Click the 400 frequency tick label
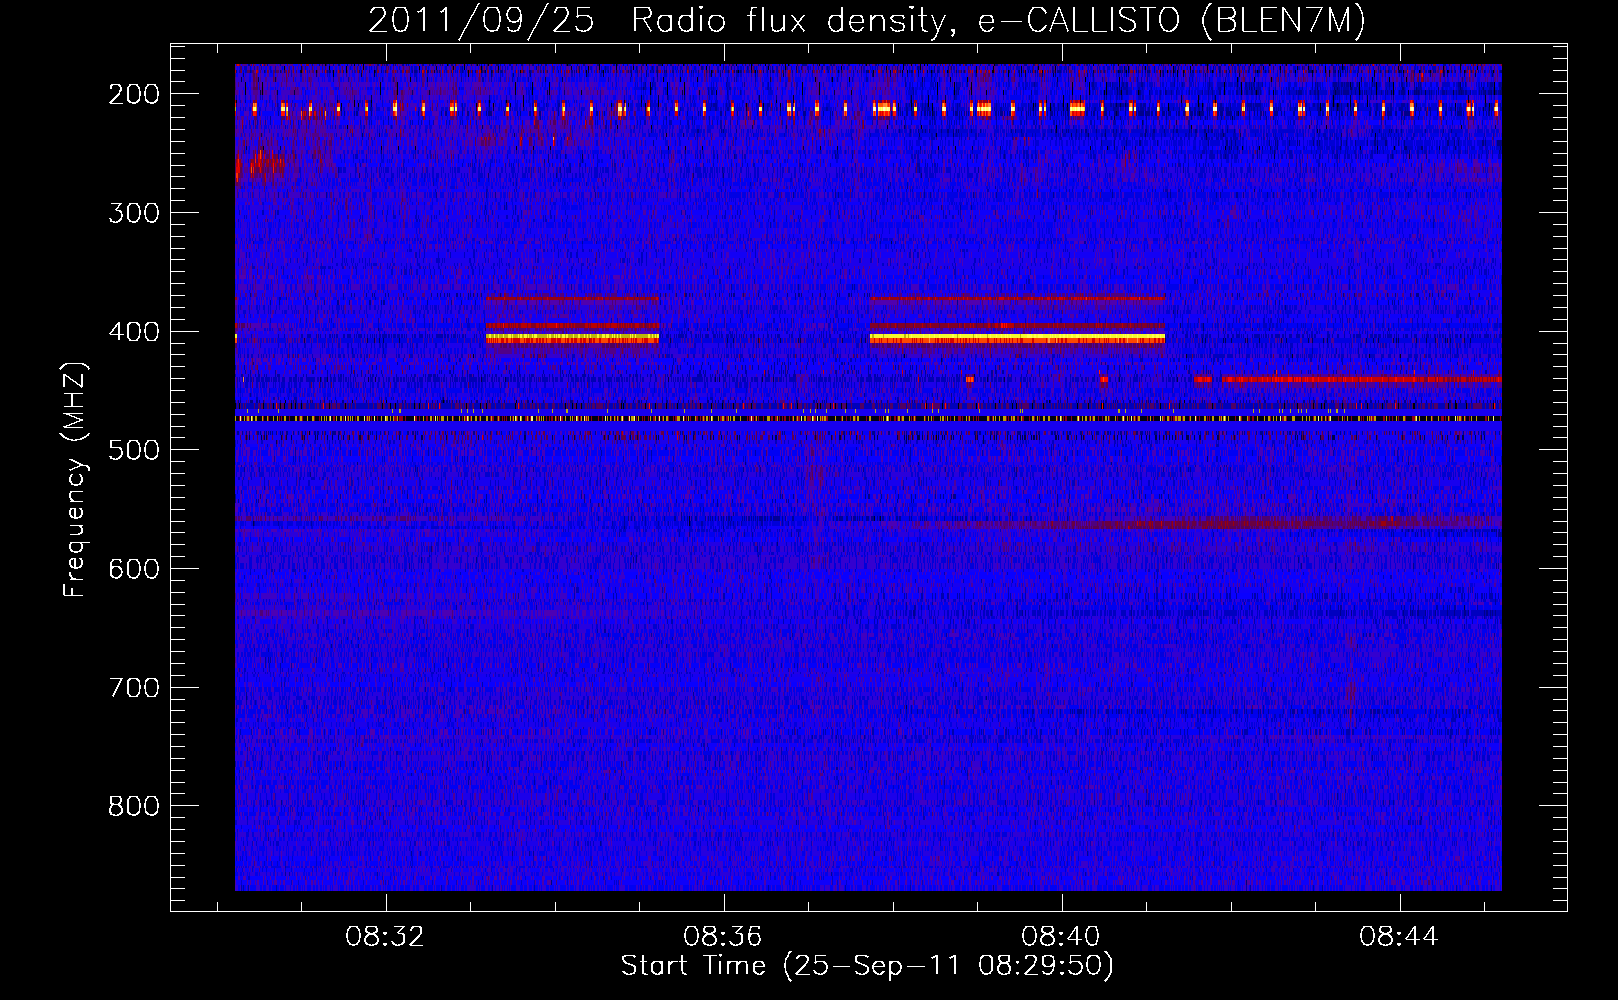This screenshot has height=1000, width=1618. [x=133, y=332]
